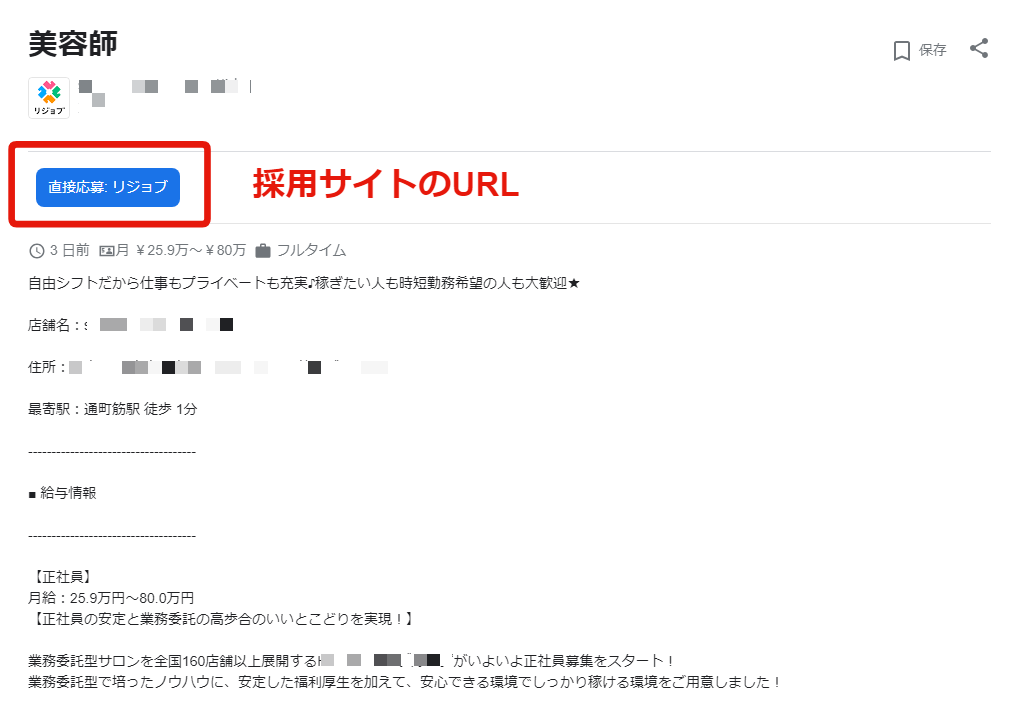Screen dimensions: 1010x702
Task: Click the bookmark save icon
Action: pyautogui.click(x=902, y=50)
